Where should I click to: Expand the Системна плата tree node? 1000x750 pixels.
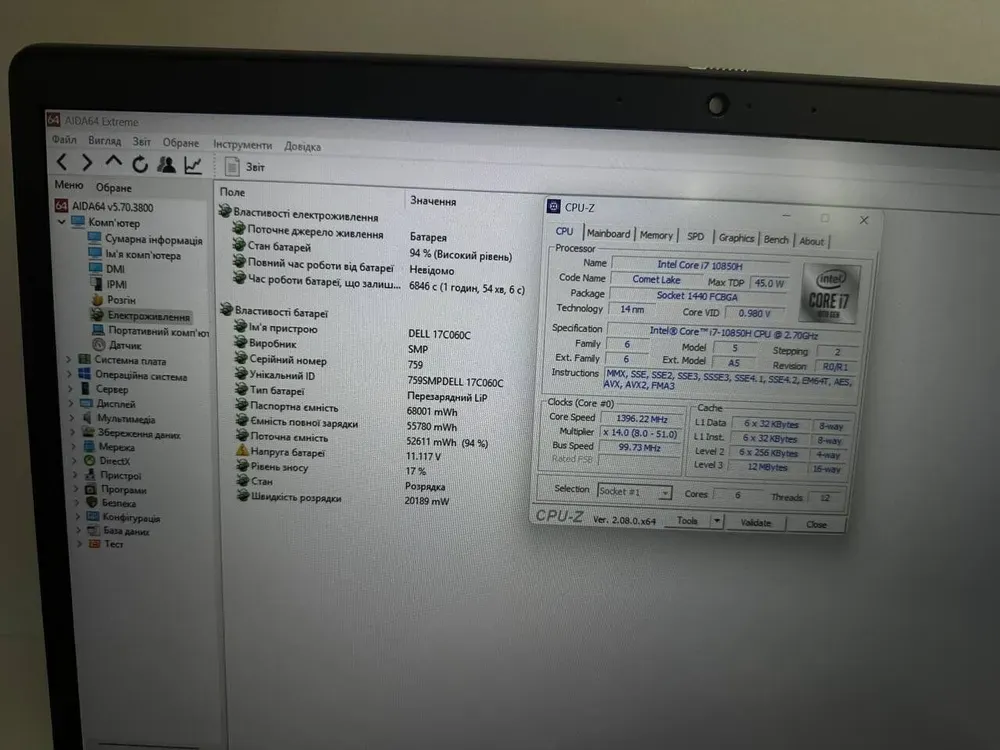(69, 360)
